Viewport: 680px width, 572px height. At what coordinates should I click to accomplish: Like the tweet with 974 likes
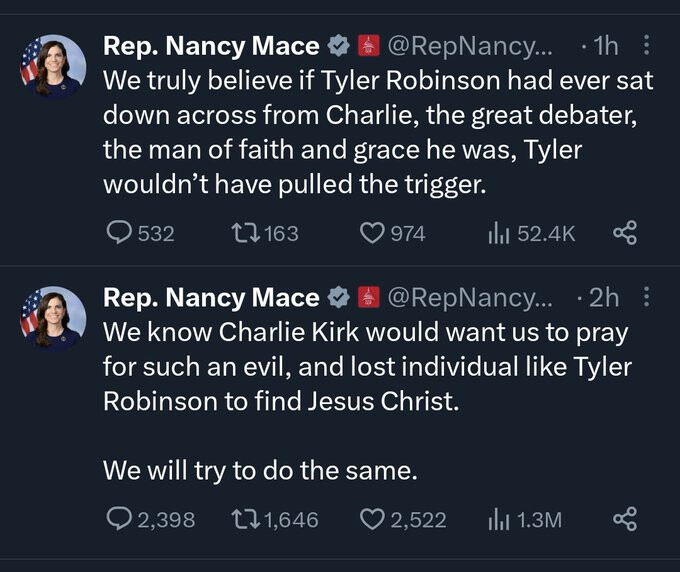373,233
